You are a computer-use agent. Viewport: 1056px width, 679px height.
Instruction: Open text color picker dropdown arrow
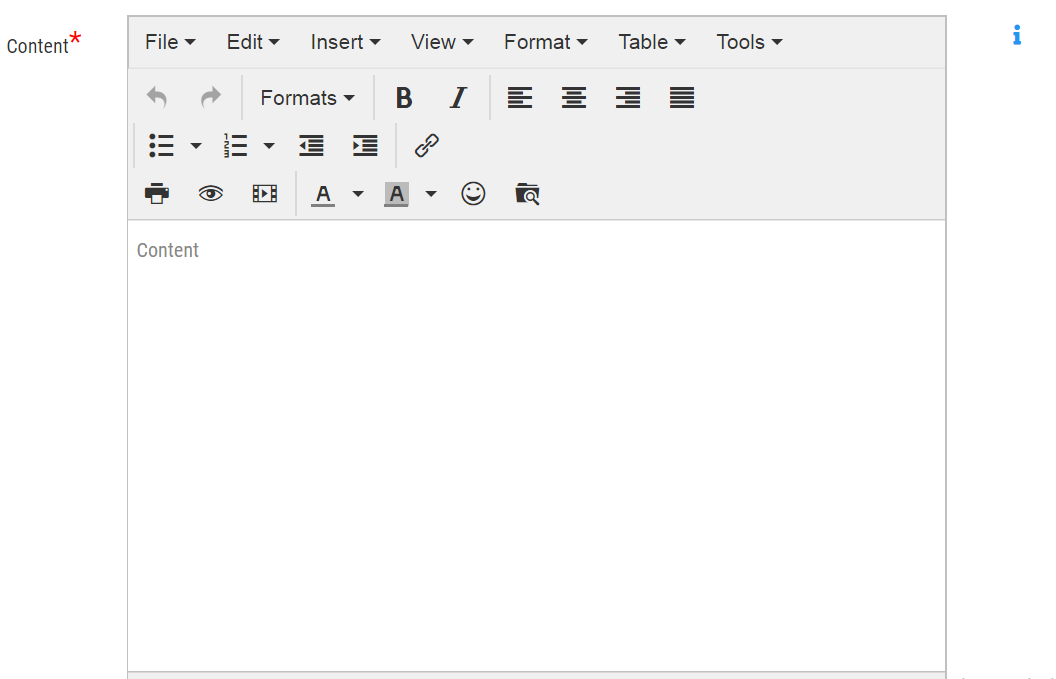click(x=358, y=194)
